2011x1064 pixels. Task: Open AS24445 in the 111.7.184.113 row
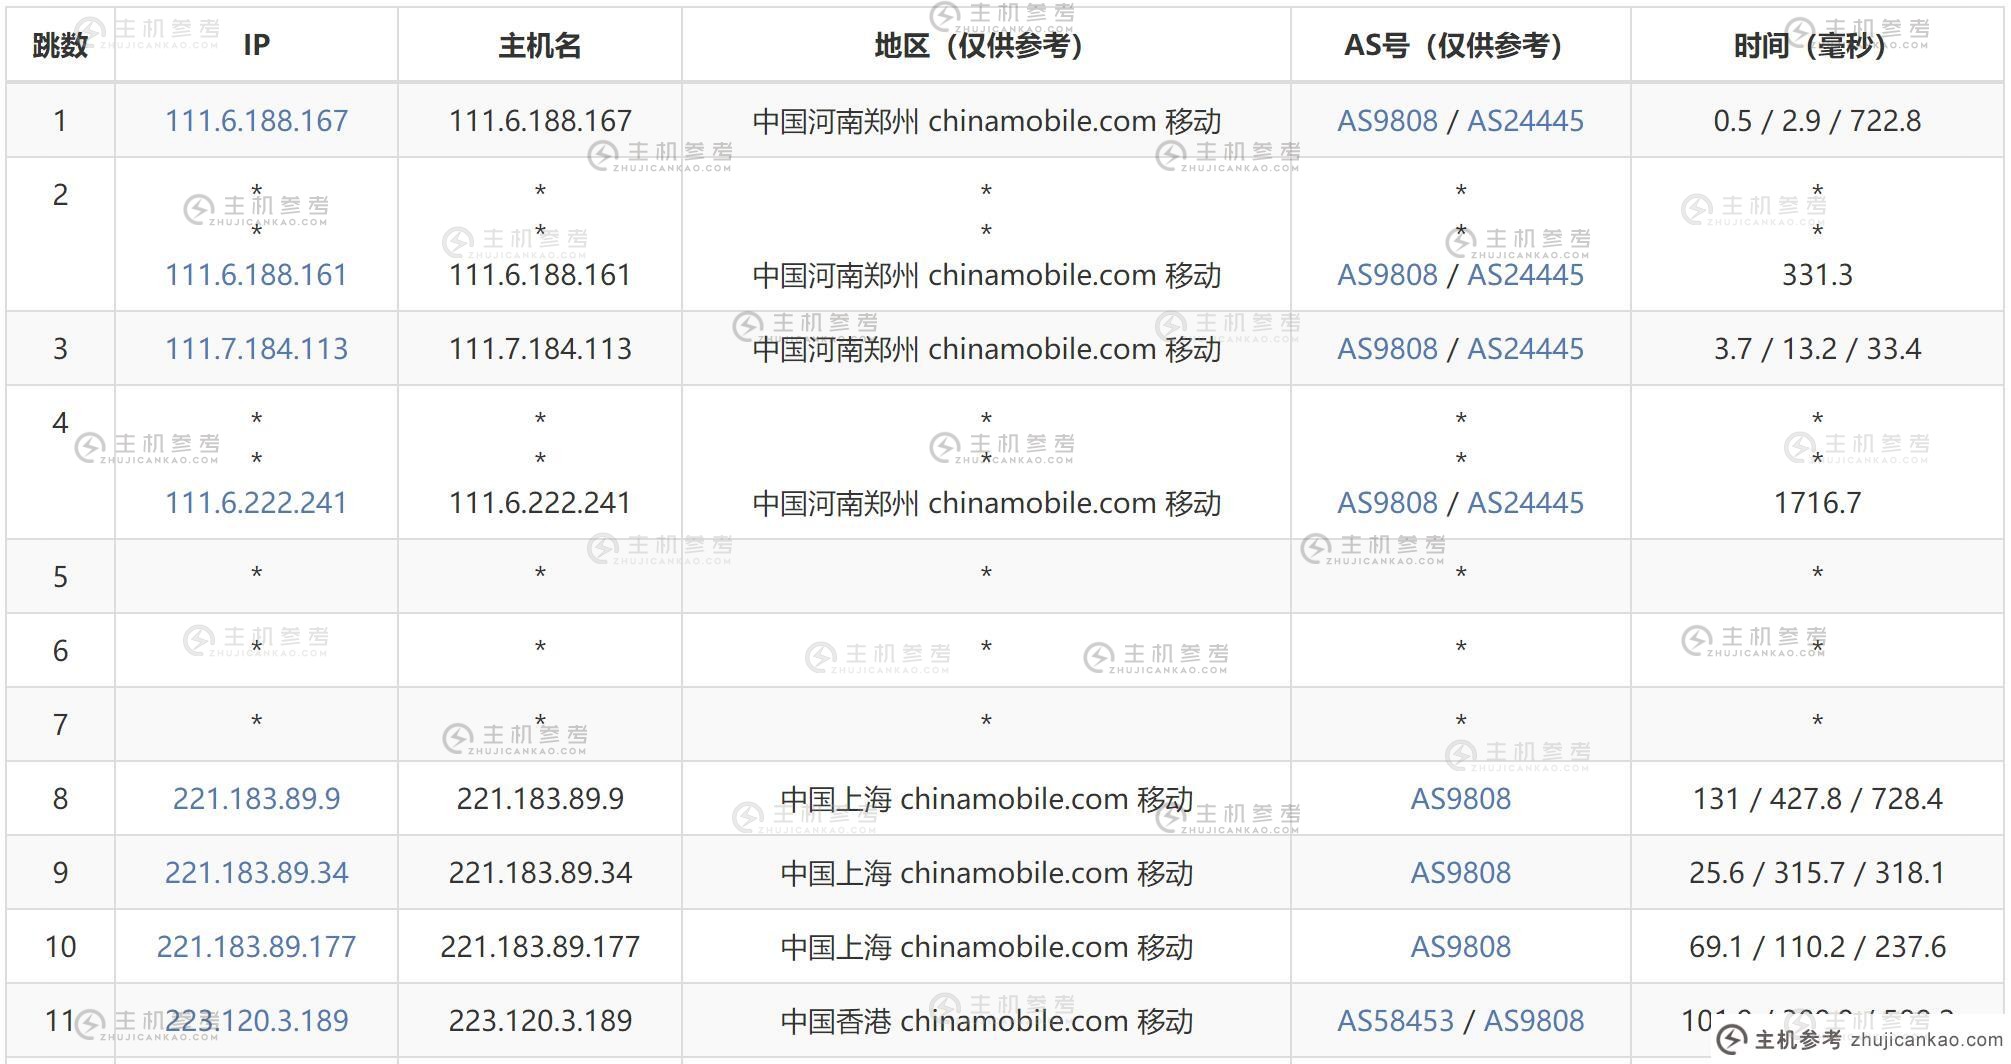(x=1525, y=349)
